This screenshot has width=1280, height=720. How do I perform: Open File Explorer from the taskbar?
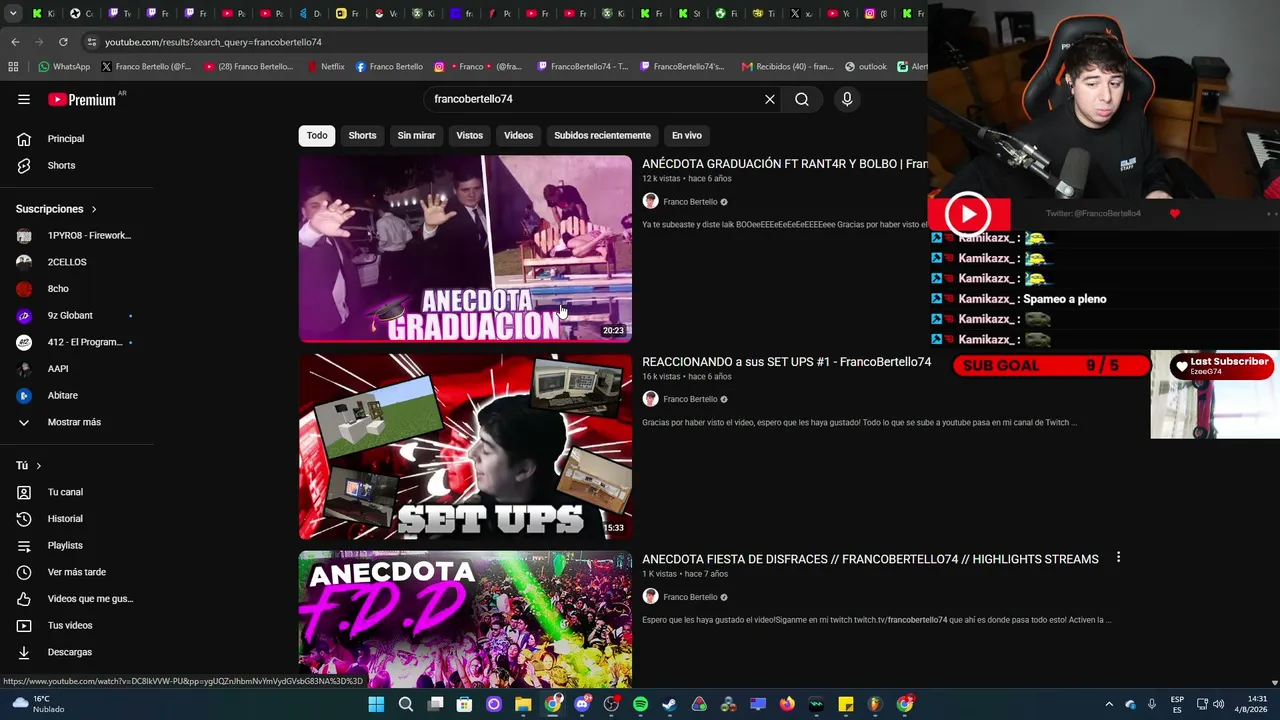click(x=523, y=704)
